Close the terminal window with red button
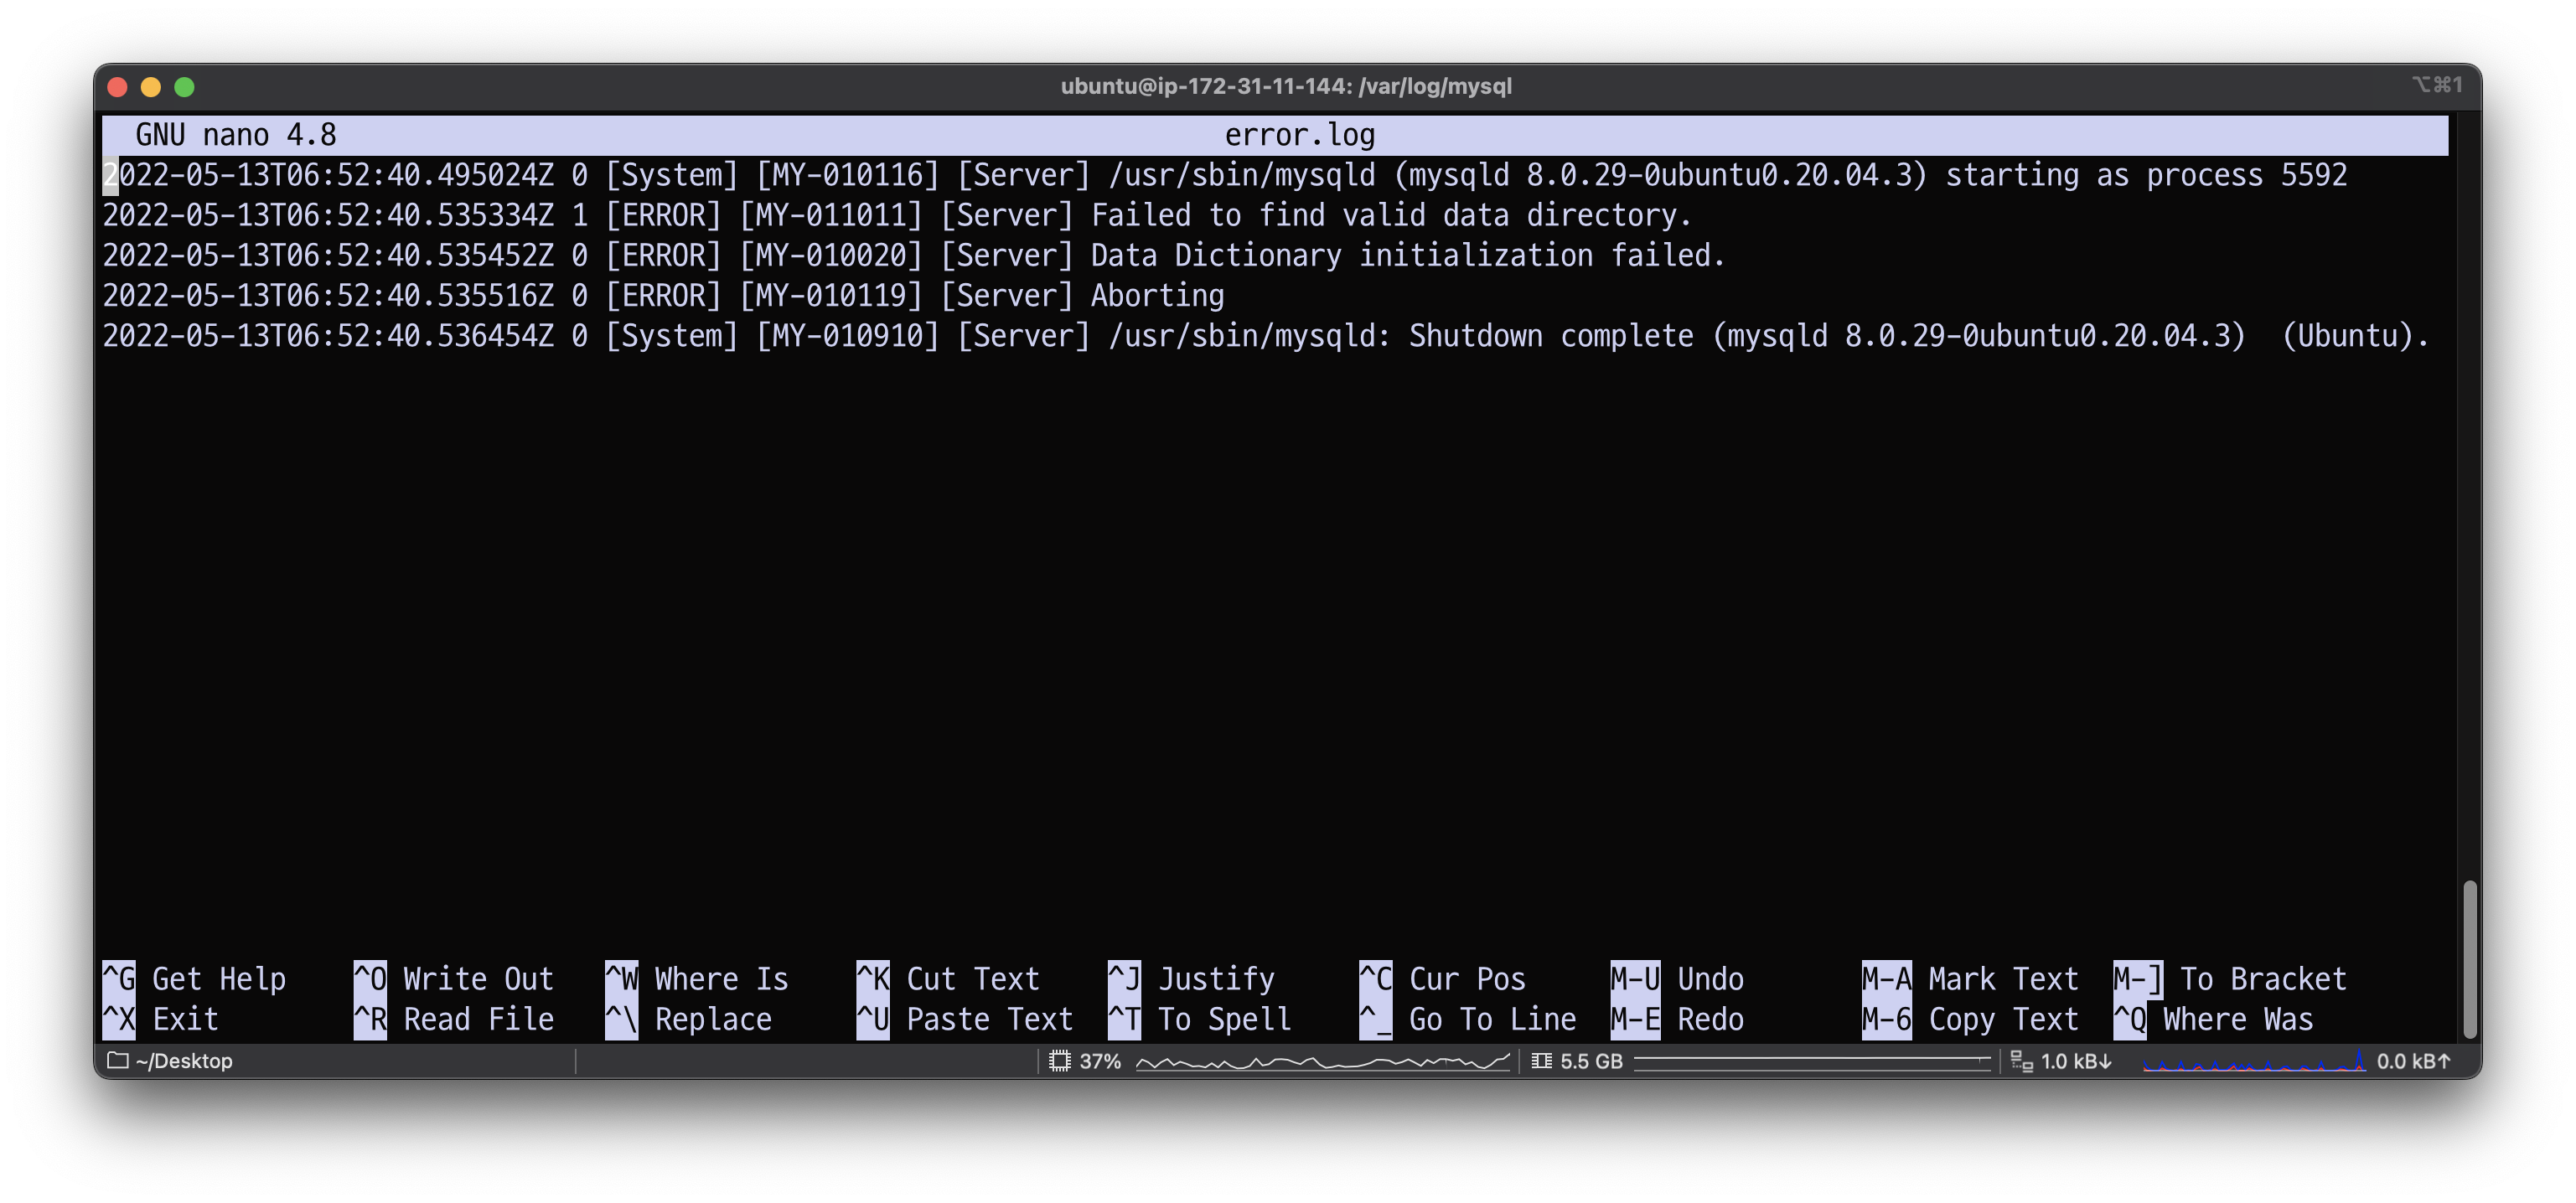This screenshot has height=1203, width=2576. coord(117,87)
